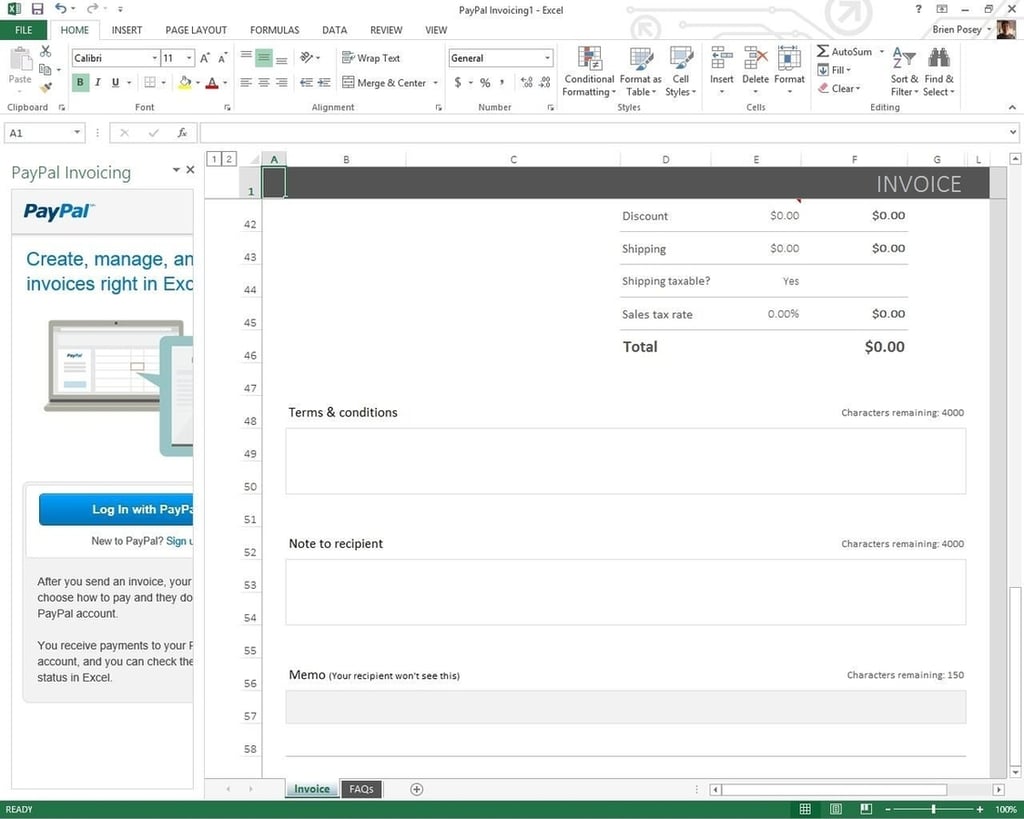Screen dimensions: 1024x819
Task: Toggle Wrap Text
Action: coord(371,58)
